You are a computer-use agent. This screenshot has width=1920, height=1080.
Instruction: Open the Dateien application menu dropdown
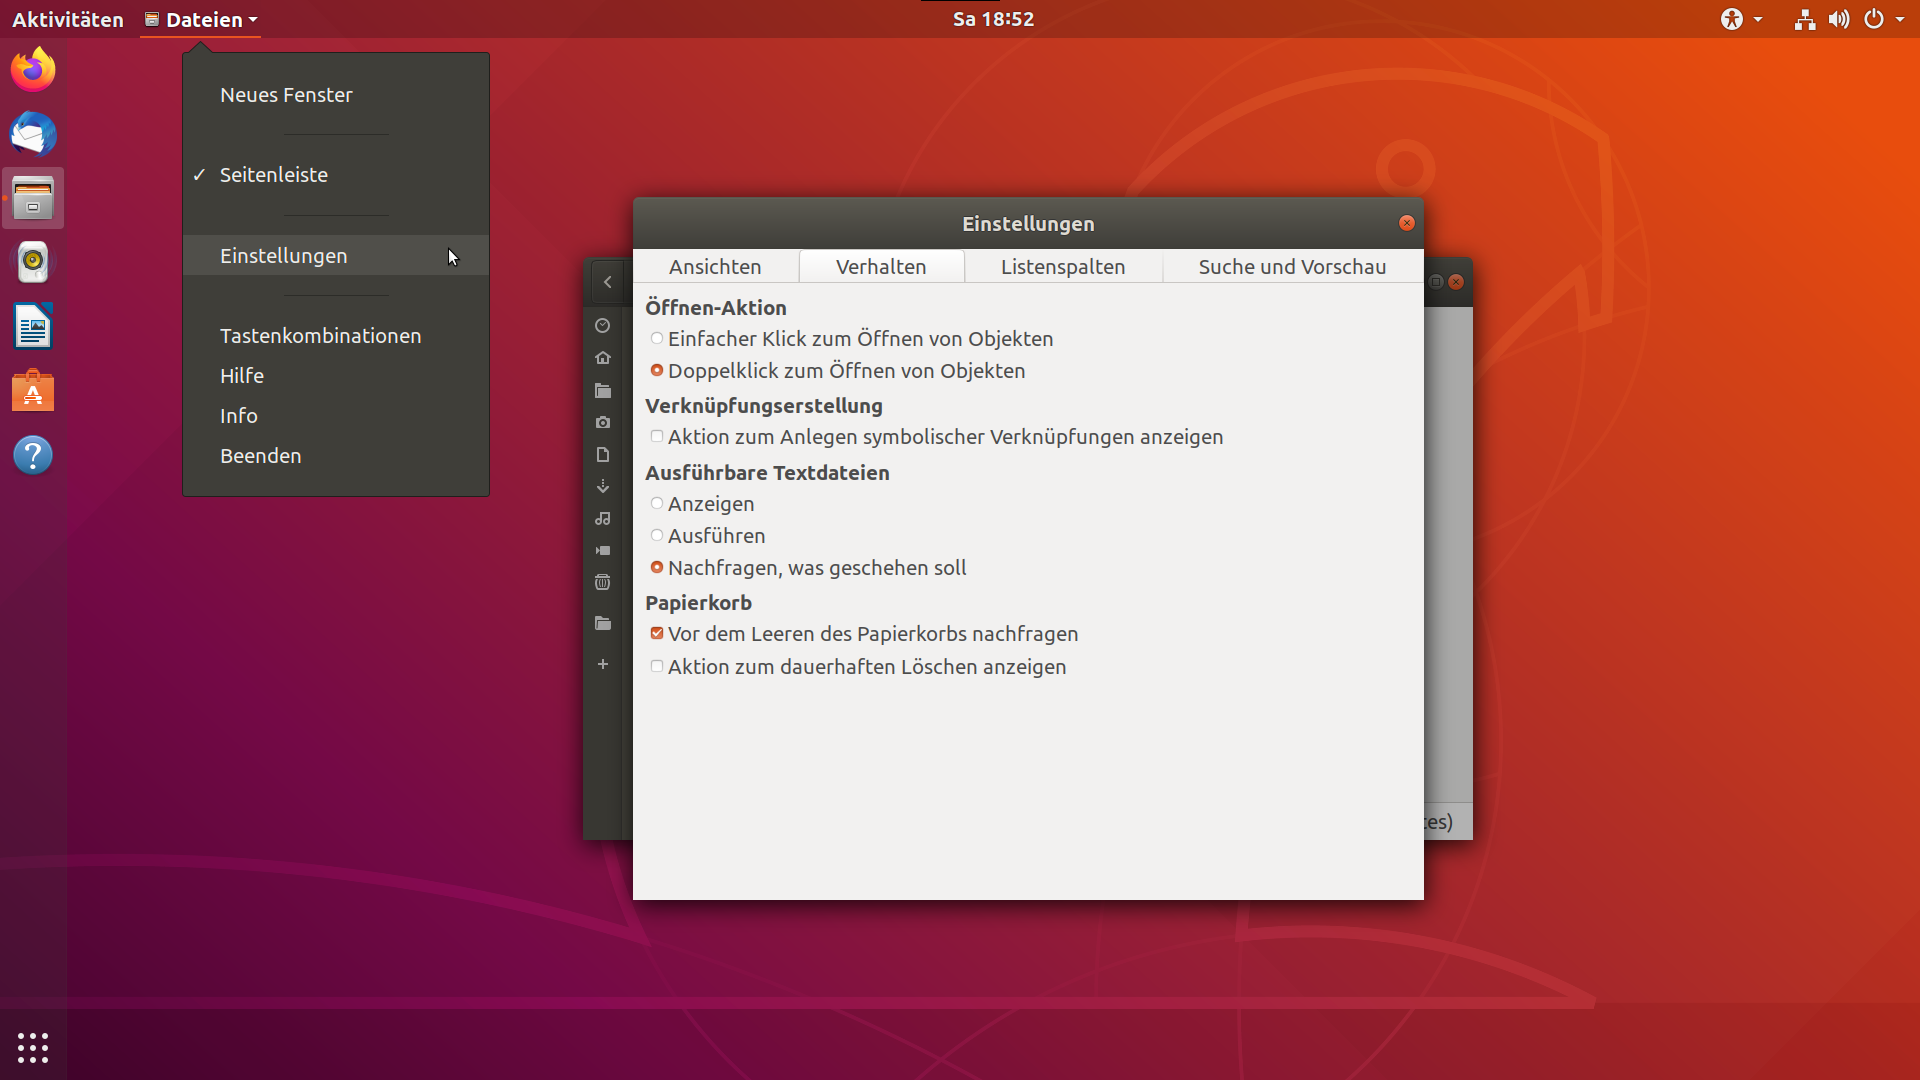pos(201,19)
